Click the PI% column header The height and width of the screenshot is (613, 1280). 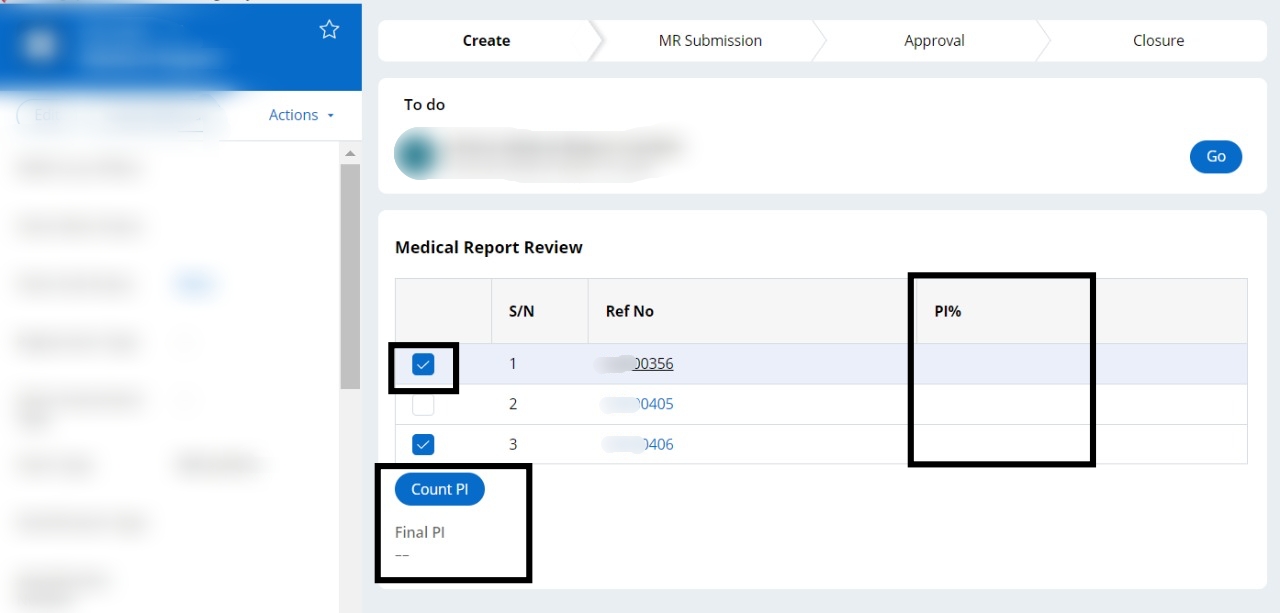tap(947, 311)
